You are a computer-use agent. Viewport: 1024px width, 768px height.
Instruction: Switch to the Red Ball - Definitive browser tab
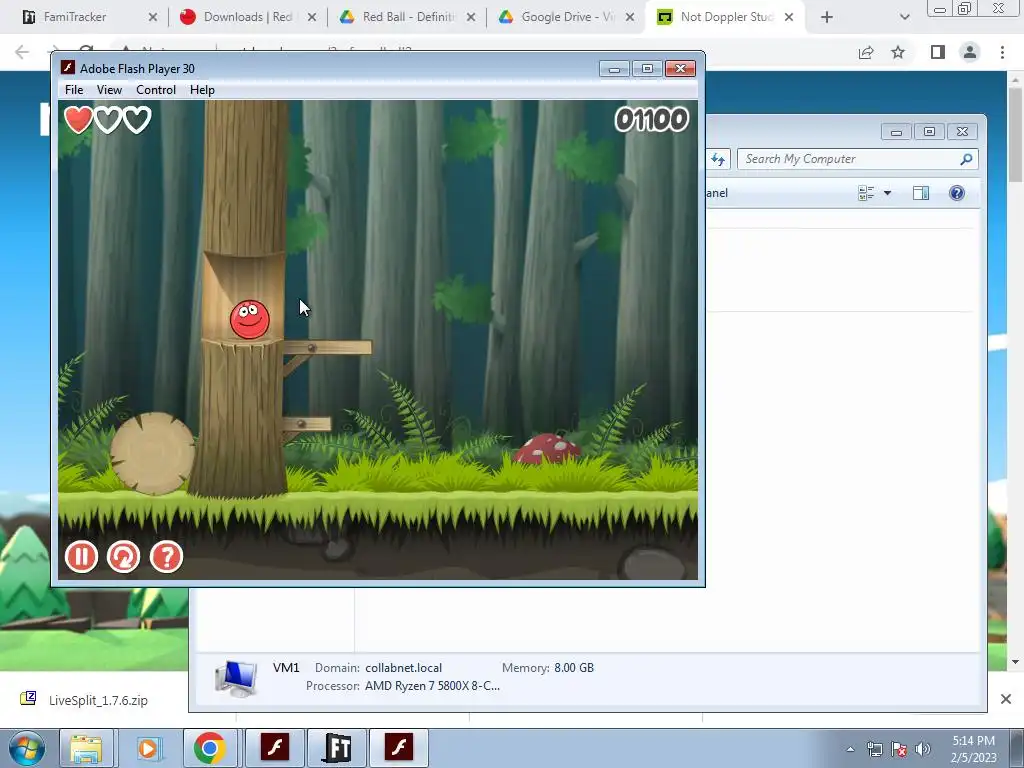pyautogui.click(x=408, y=17)
